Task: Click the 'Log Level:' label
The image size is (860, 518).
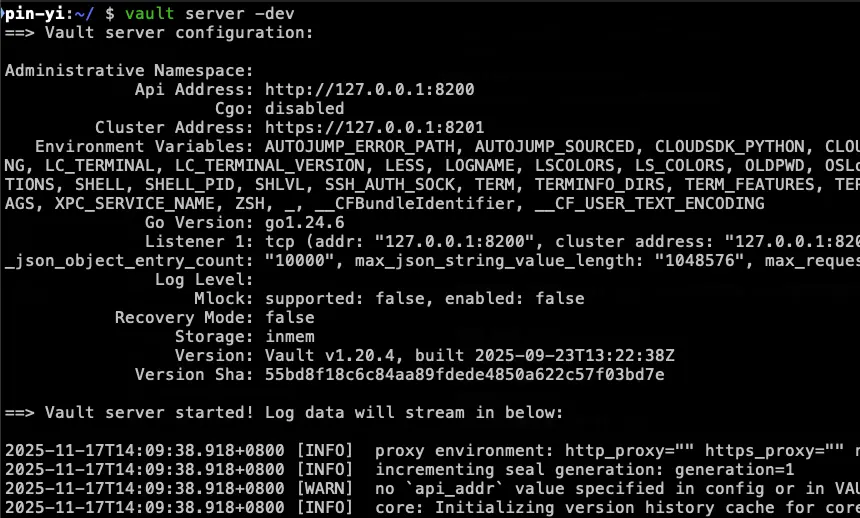Action: (x=204, y=280)
